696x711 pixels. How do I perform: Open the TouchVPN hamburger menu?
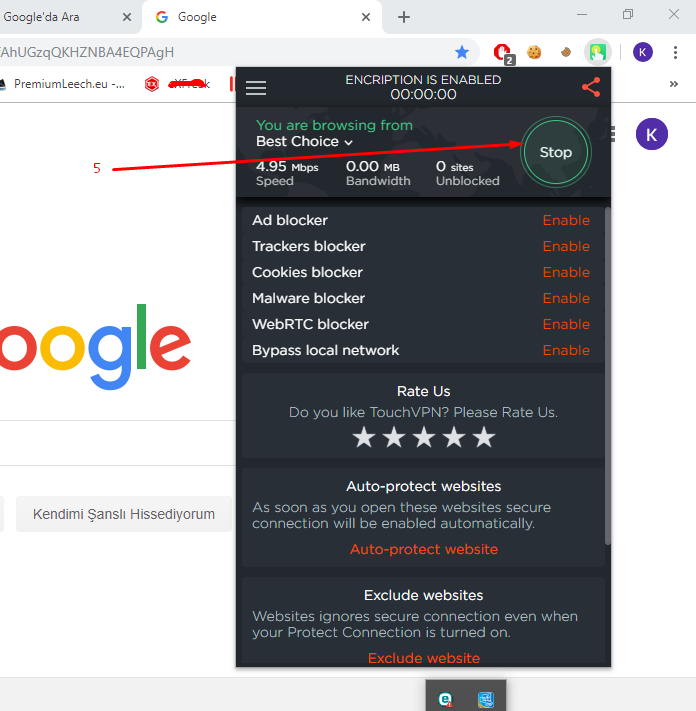pyautogui.click(x=256, y=88)
